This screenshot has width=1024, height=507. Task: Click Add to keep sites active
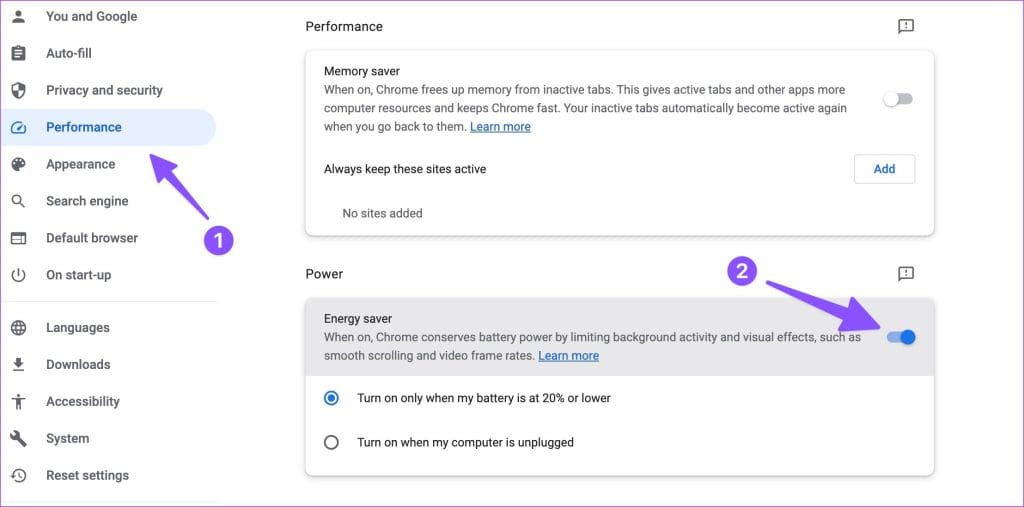(x=884, y=169)
